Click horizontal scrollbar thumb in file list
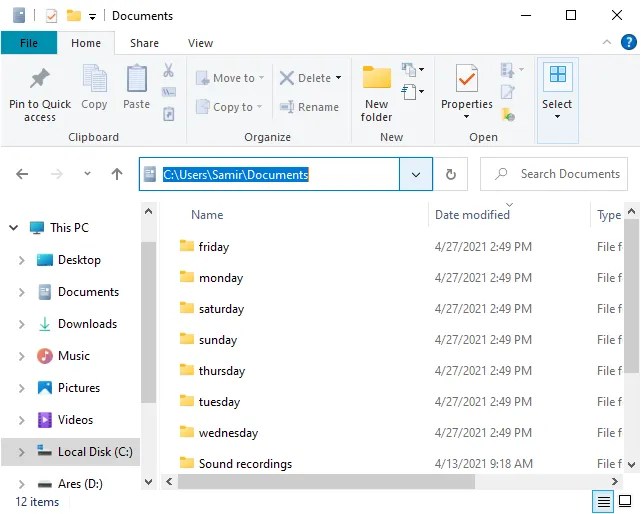Viewport: 641px width, 514px height. click(326, 481)
